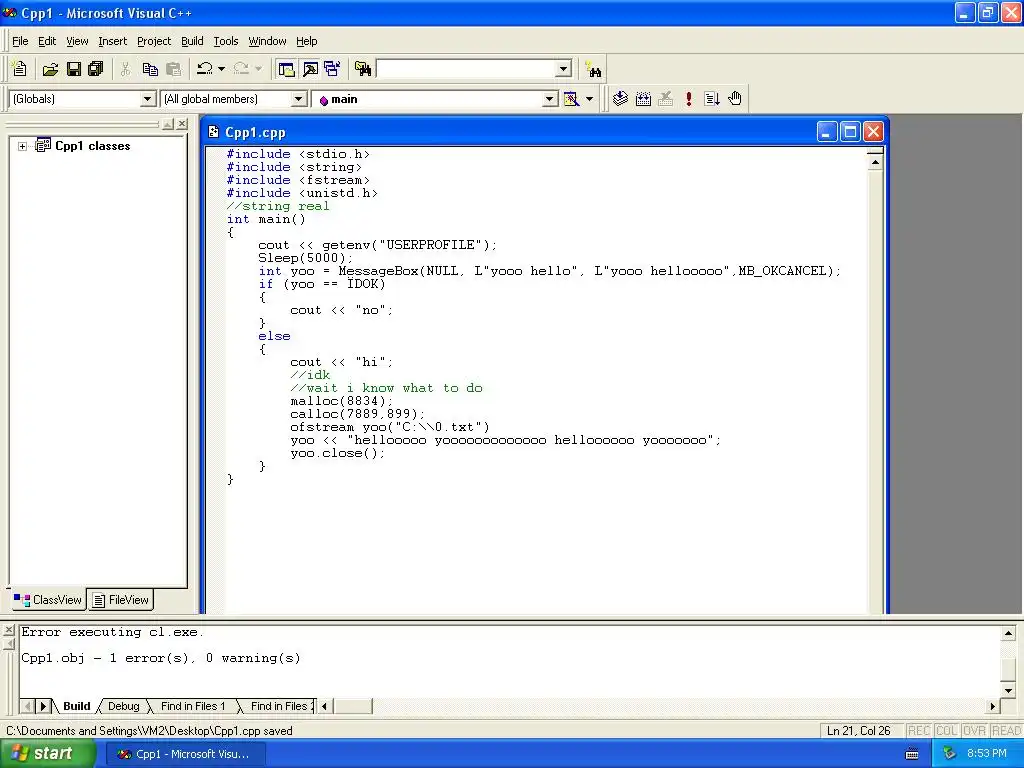Click the 'Error executing cl.exe.' output line

[112, 632]
